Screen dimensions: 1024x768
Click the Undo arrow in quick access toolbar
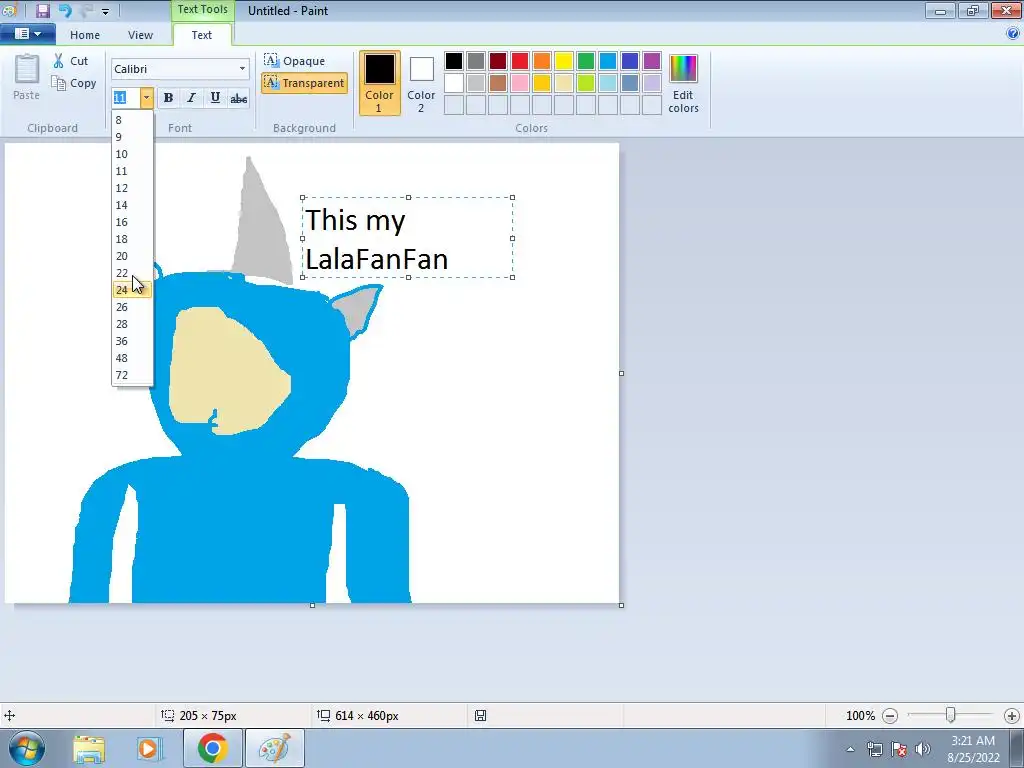tap(65, 10)
